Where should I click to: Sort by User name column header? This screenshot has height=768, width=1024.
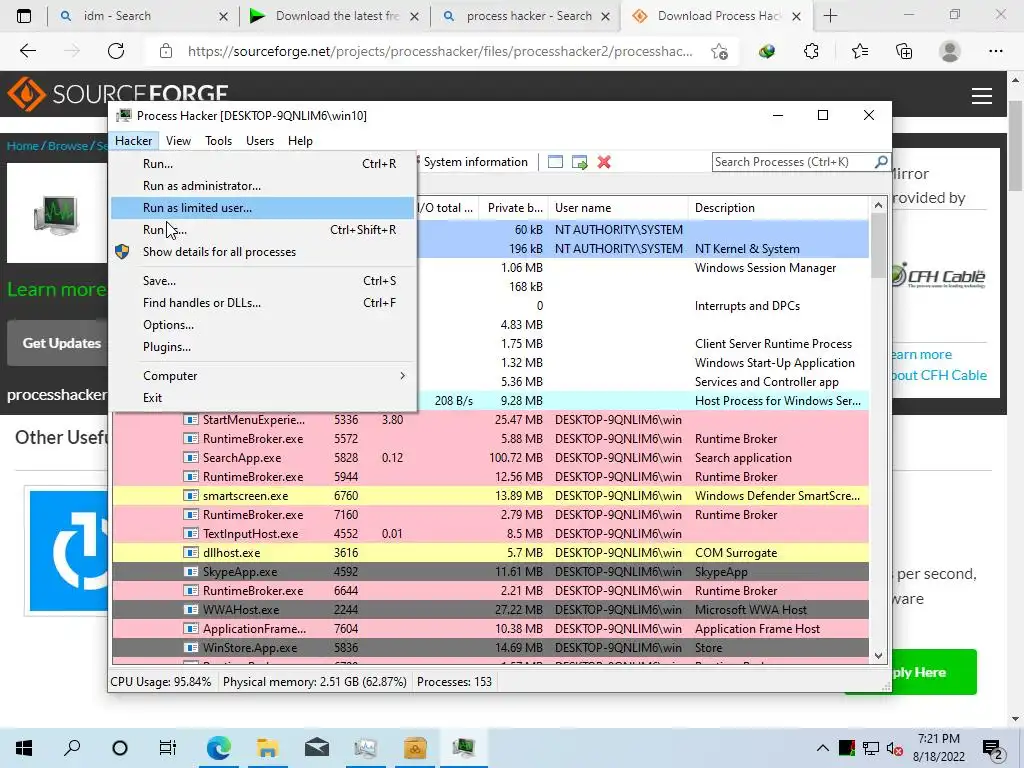click(x=618, y=208)
